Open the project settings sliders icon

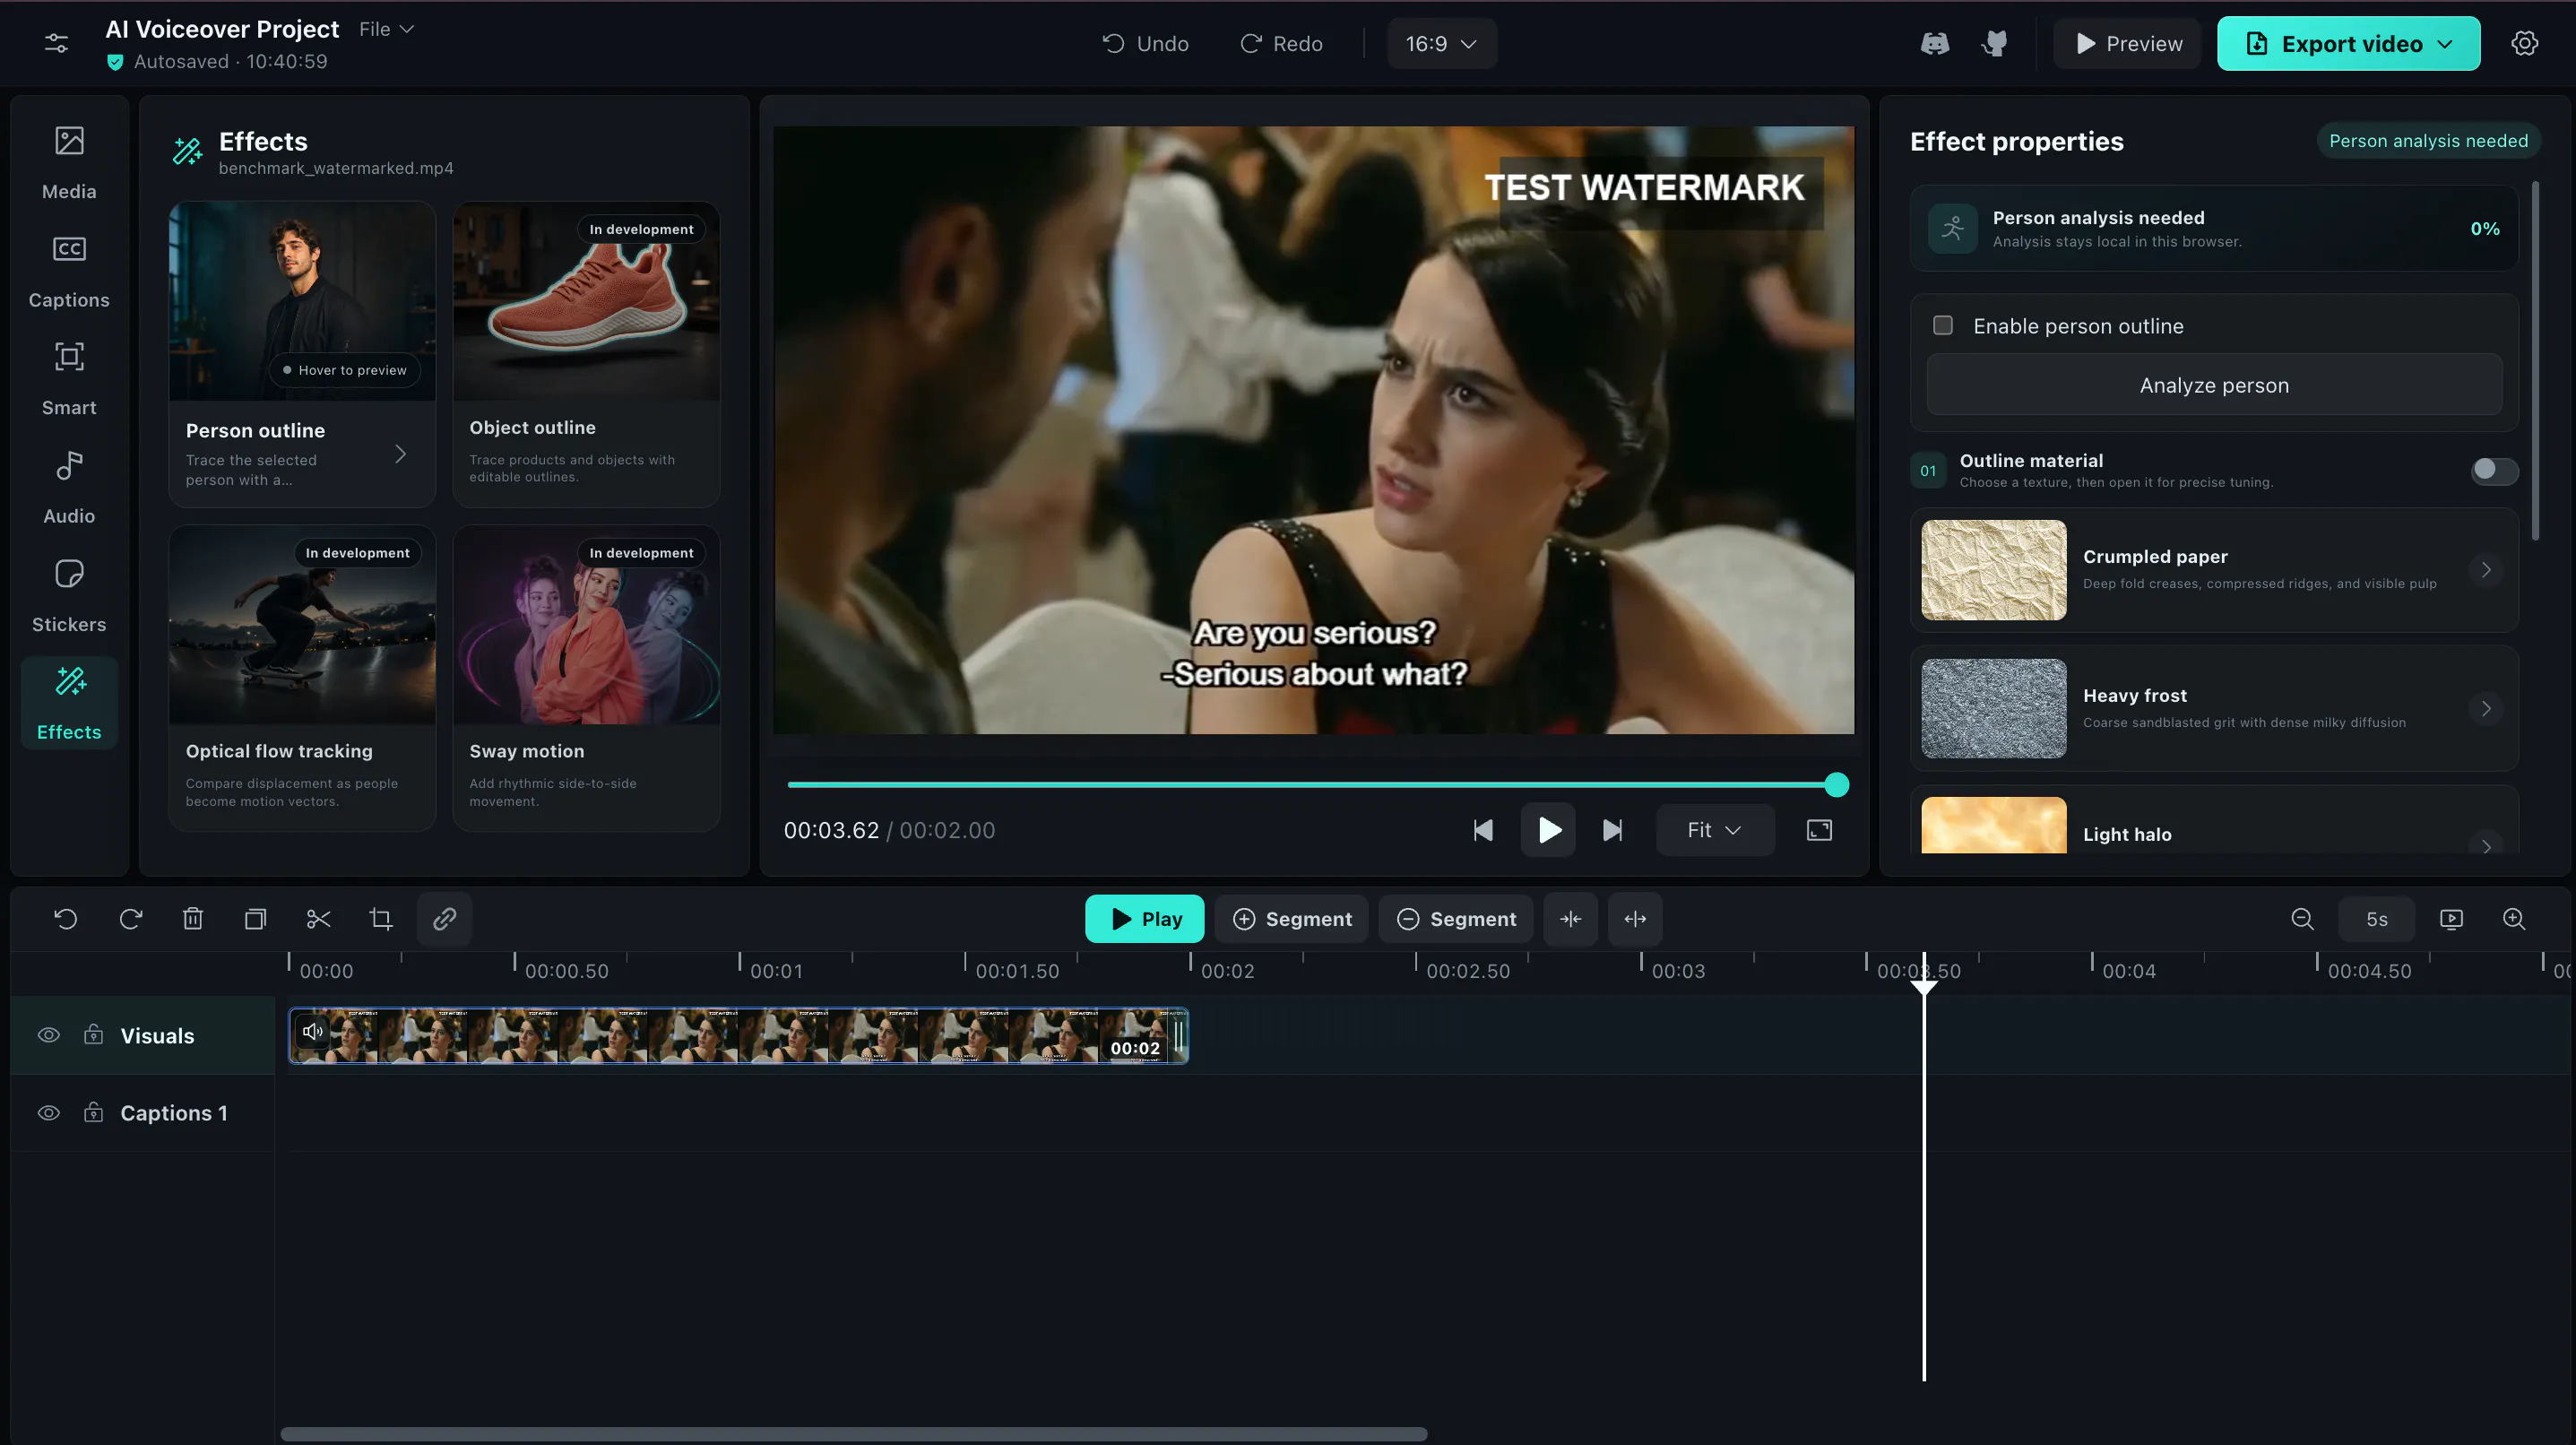pos(57,43)
